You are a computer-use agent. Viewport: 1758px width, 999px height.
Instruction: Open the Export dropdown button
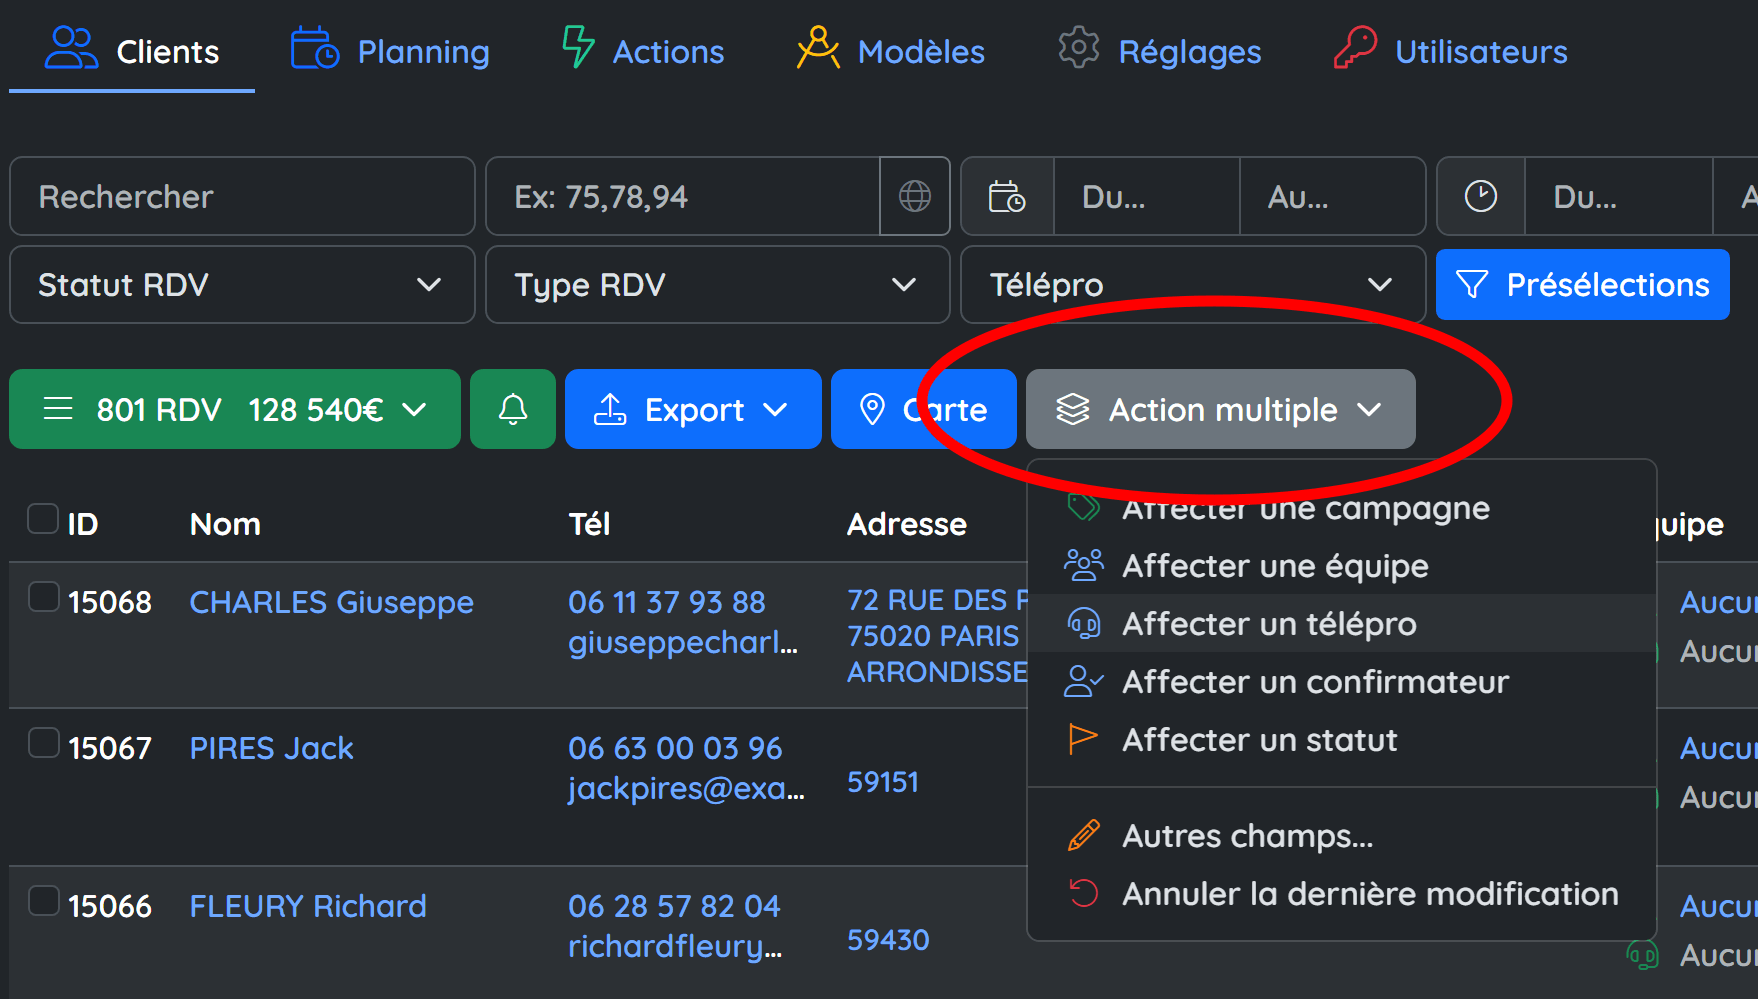pos(692,409)
